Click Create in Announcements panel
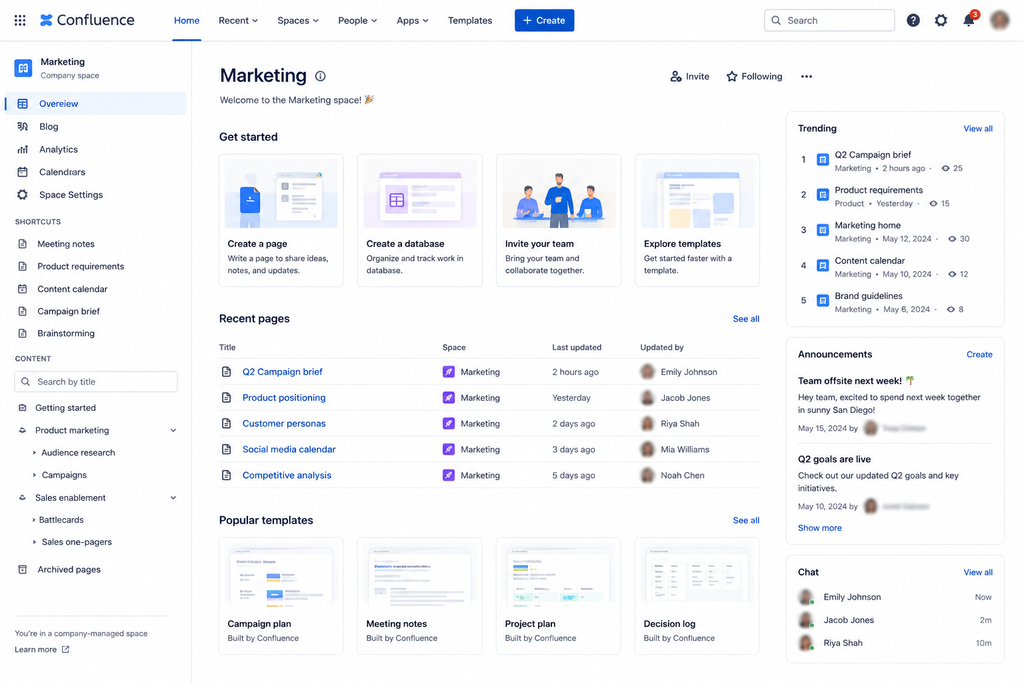This screenshot has width=1024, height=683. 979,355
